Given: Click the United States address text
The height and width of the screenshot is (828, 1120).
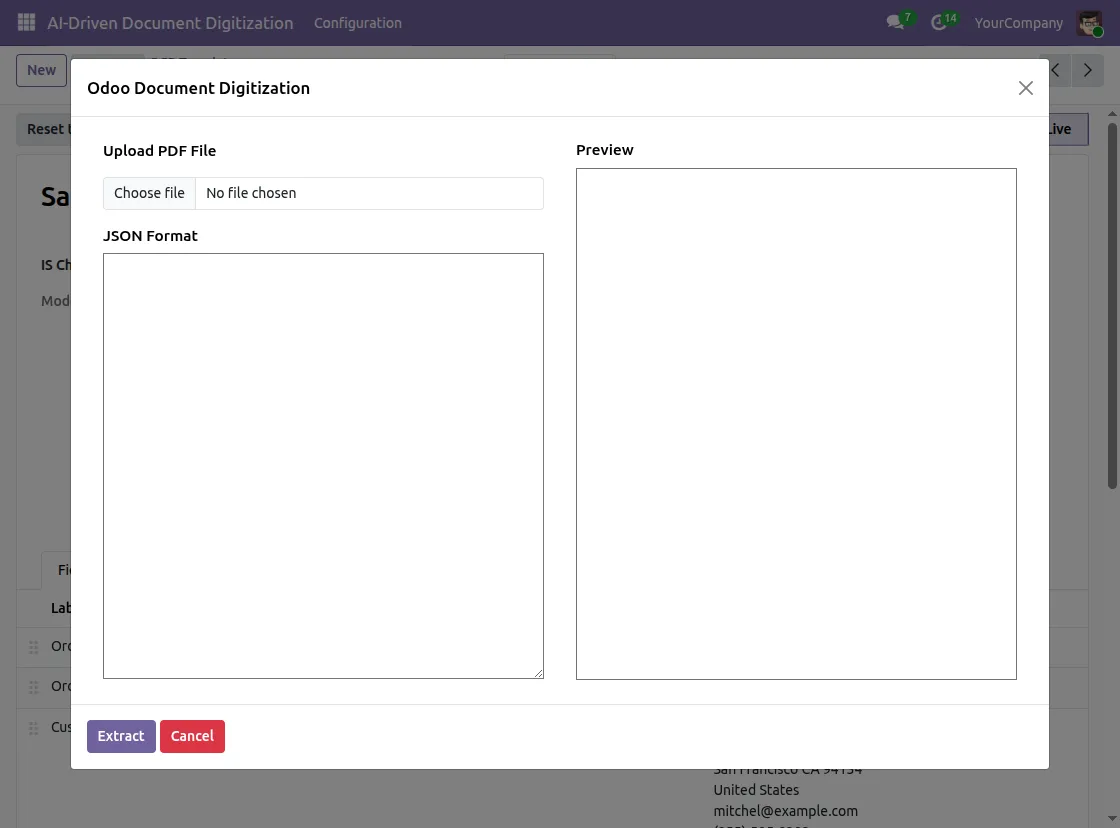Looking at the screenshot, I should pyautogui.click(x=756, y=790).
